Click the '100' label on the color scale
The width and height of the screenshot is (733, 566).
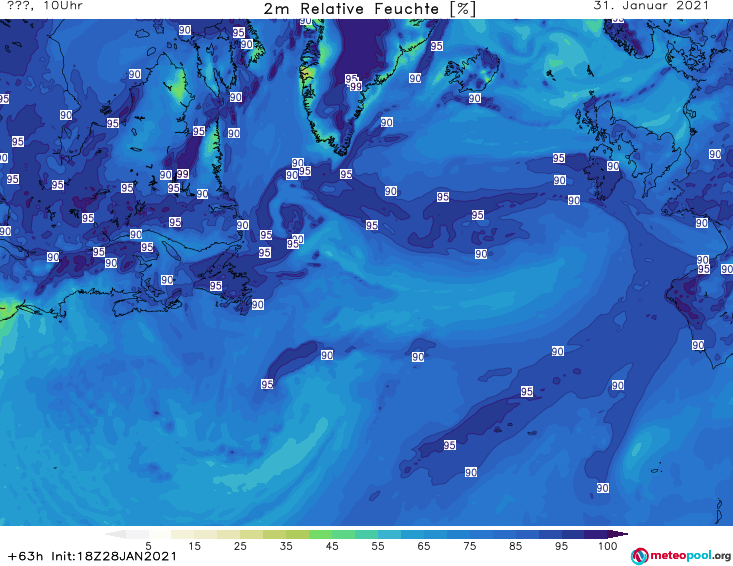pyautogui.click(x=607, y=546)
